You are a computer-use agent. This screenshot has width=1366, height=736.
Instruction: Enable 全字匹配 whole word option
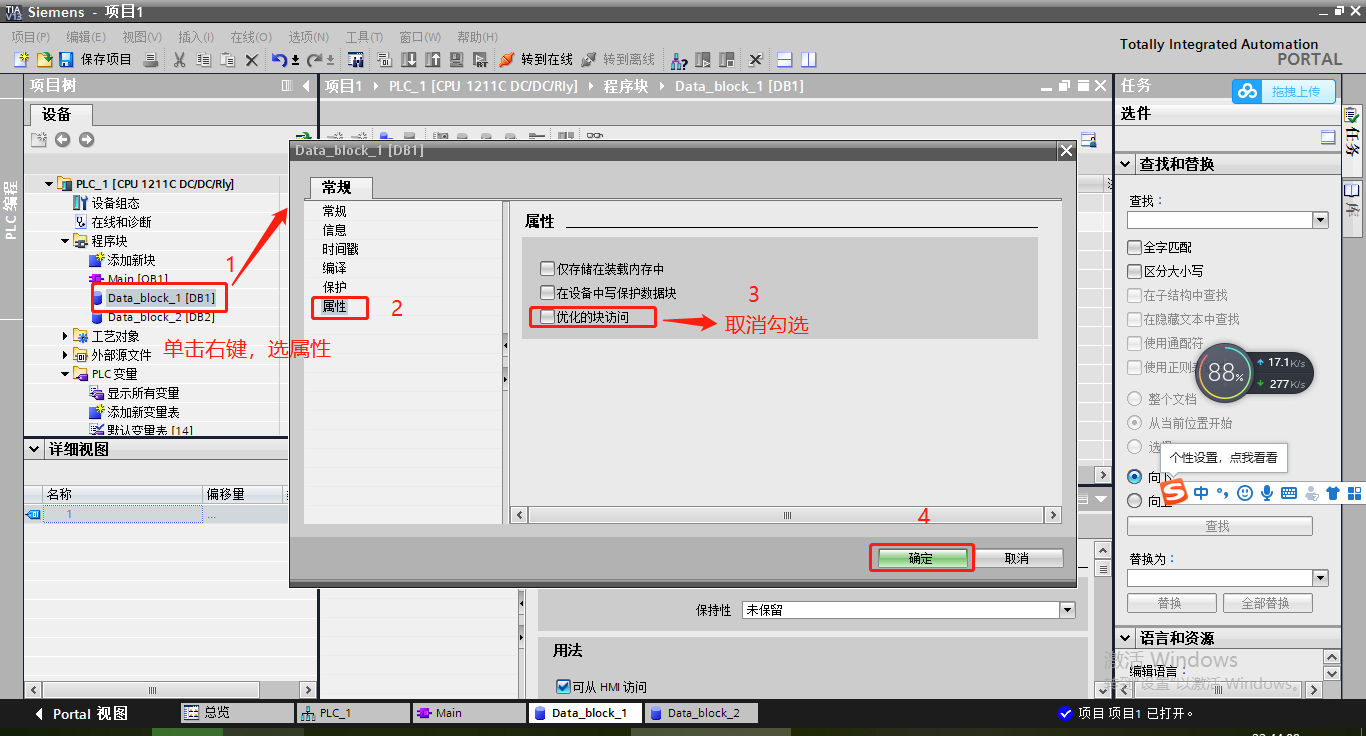[x=1134, y=247]
